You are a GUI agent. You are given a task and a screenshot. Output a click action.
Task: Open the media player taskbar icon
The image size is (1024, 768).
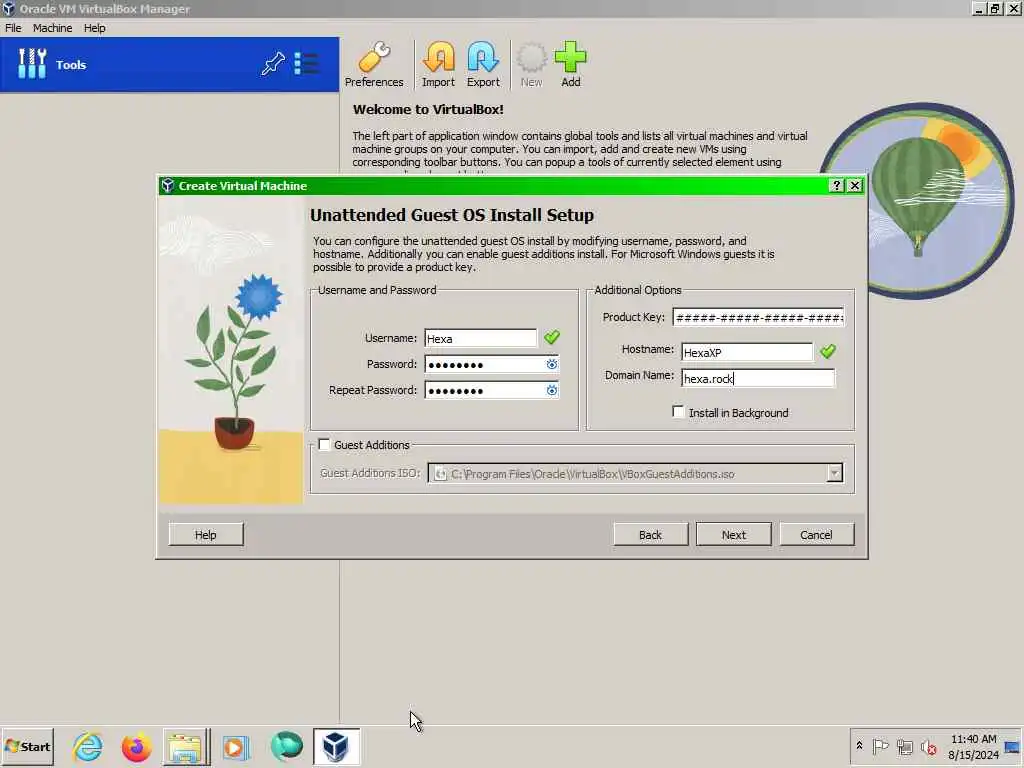235,747
